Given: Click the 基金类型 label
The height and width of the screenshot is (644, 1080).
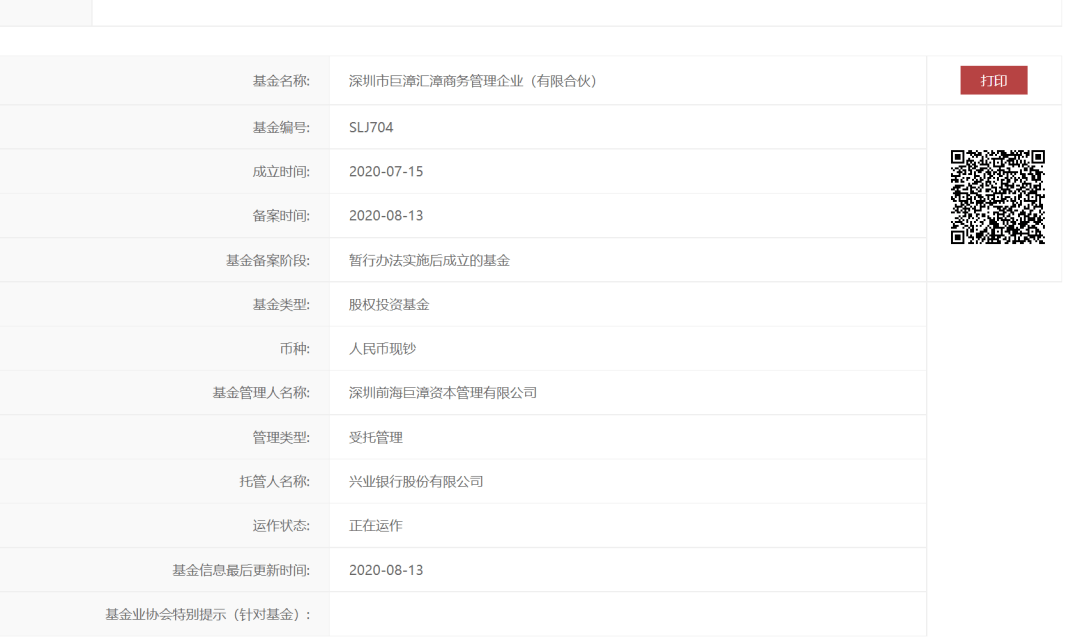Looking at the screenshot, I should [x=281, y=304].
